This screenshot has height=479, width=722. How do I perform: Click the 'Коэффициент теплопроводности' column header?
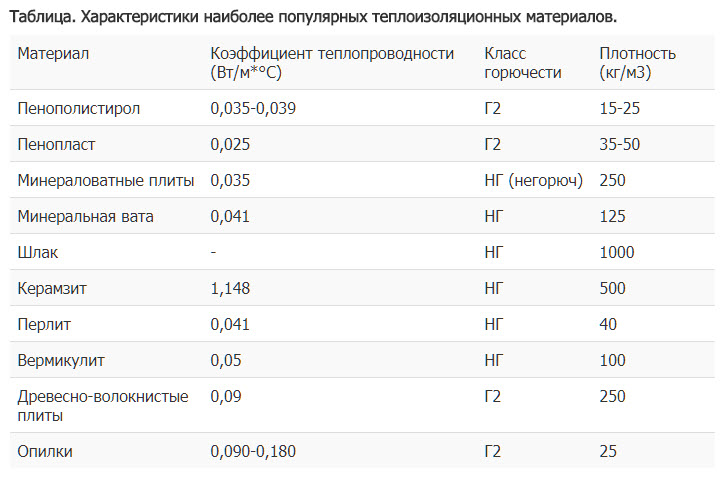coord(332,63)
